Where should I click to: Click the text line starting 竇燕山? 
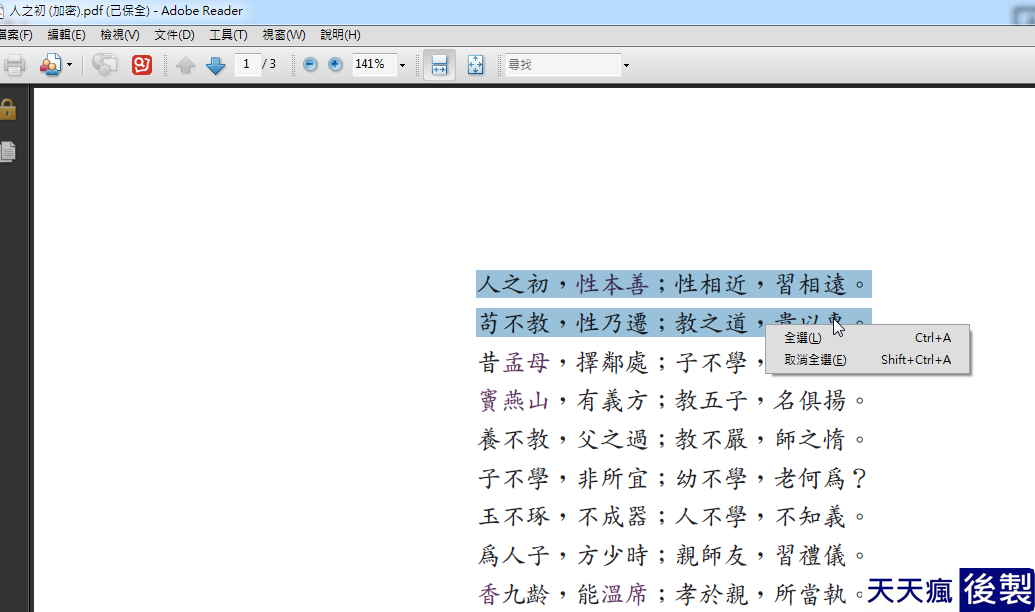coord(672,401)
